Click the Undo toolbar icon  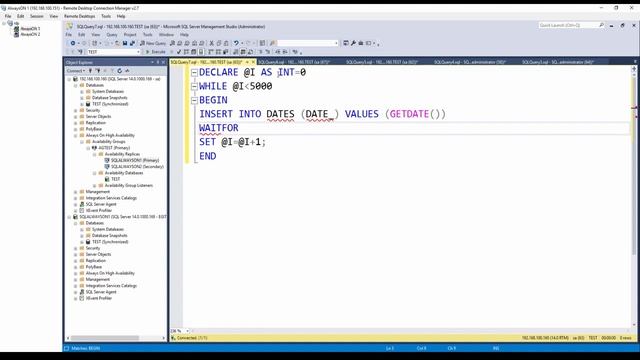(236, 43)
